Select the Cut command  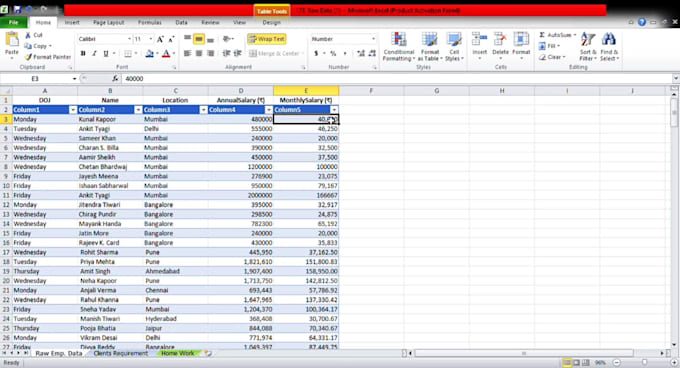33,35
